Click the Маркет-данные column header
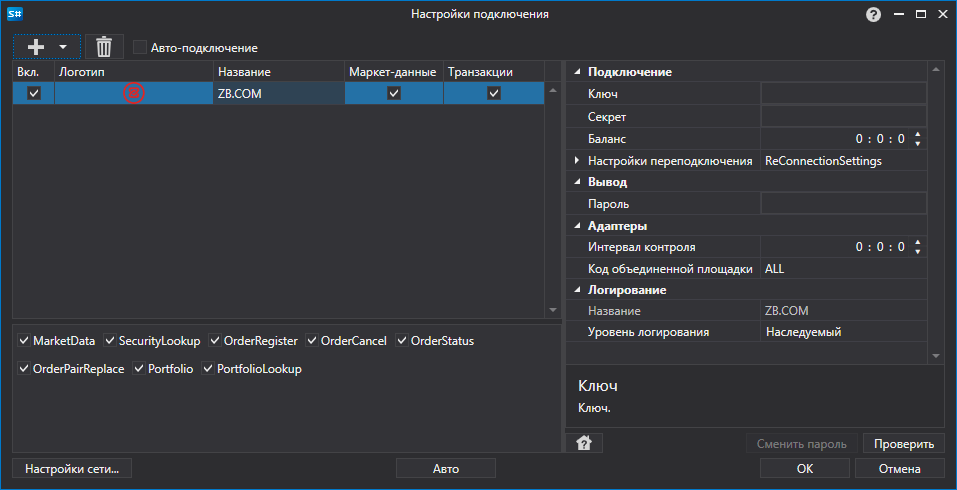The image size is (957, 490). 394,72
